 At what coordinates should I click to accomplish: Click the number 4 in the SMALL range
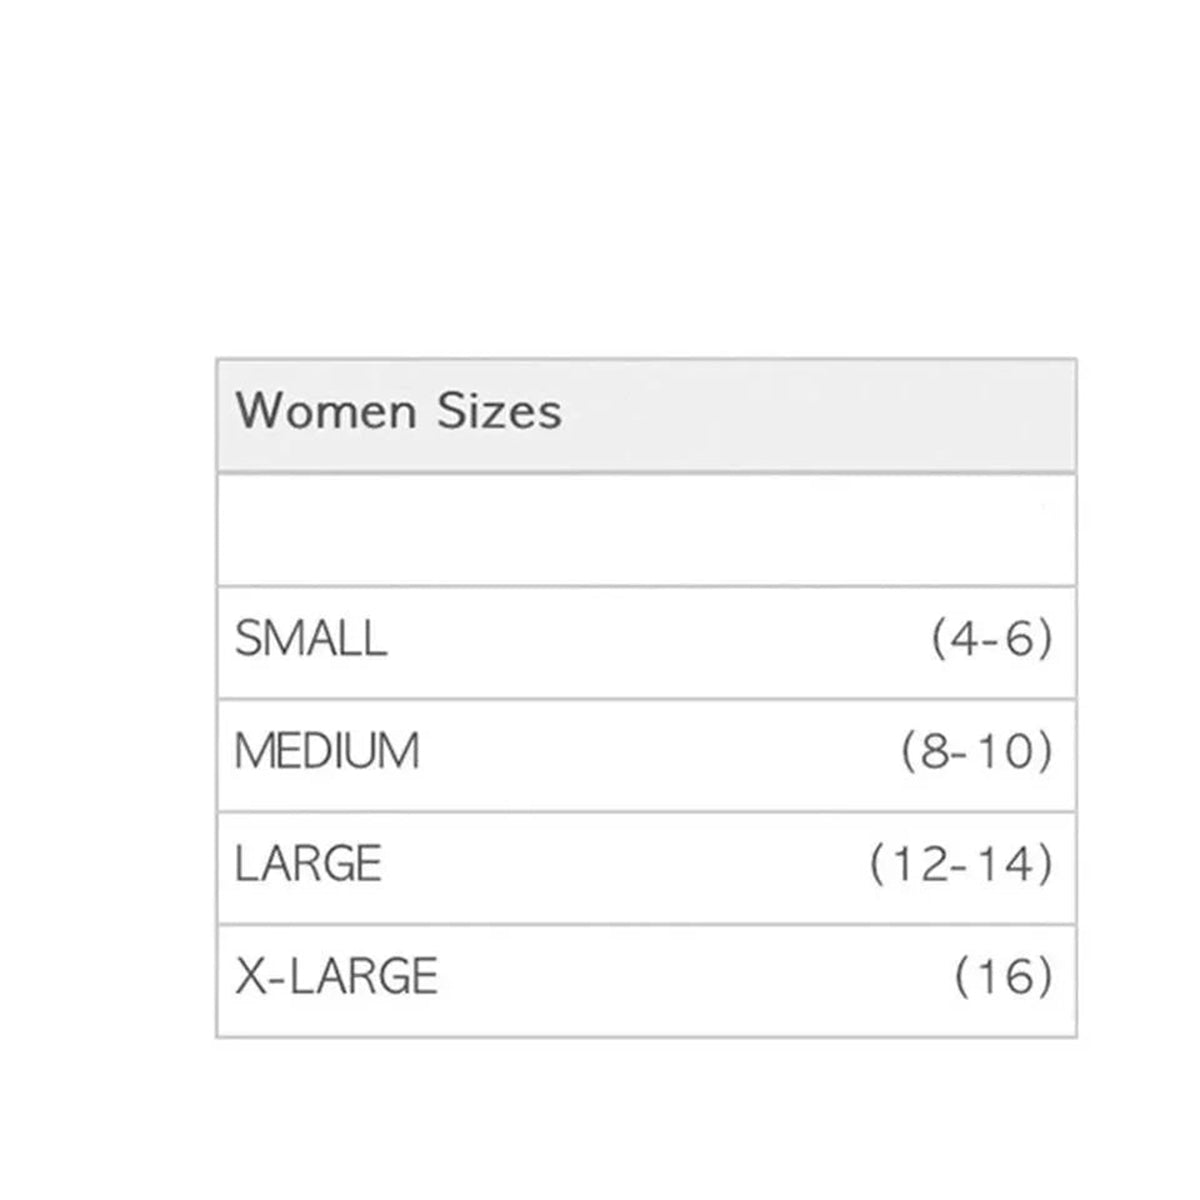coord(962,639)
